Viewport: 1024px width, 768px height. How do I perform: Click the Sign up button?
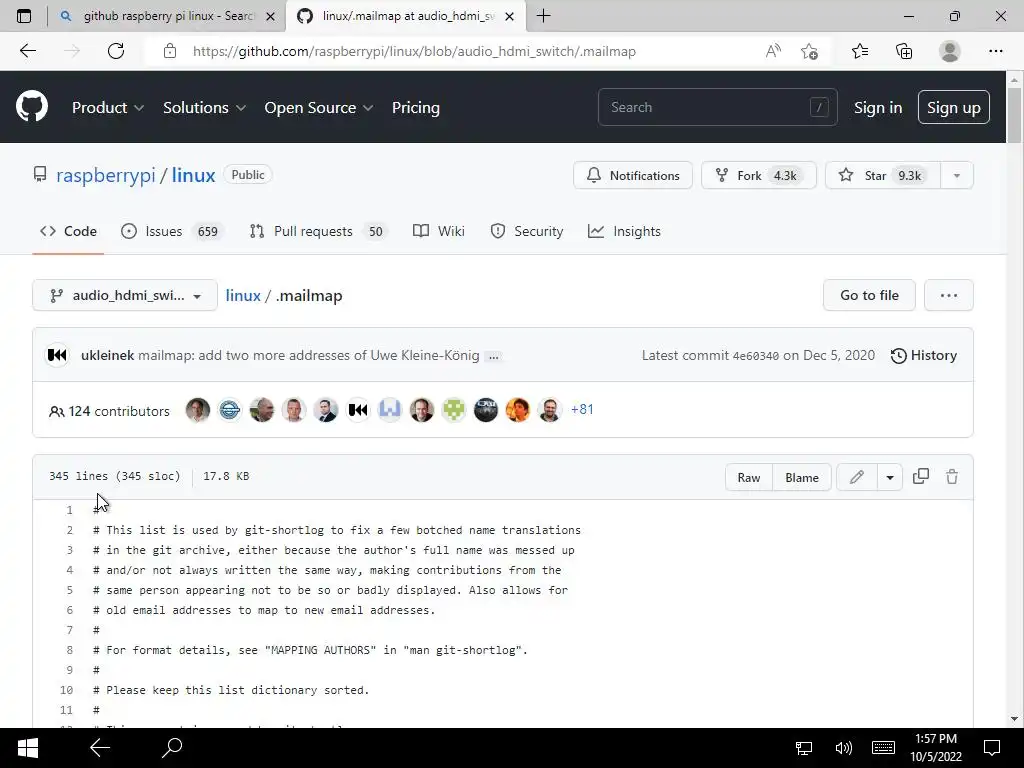953,107
